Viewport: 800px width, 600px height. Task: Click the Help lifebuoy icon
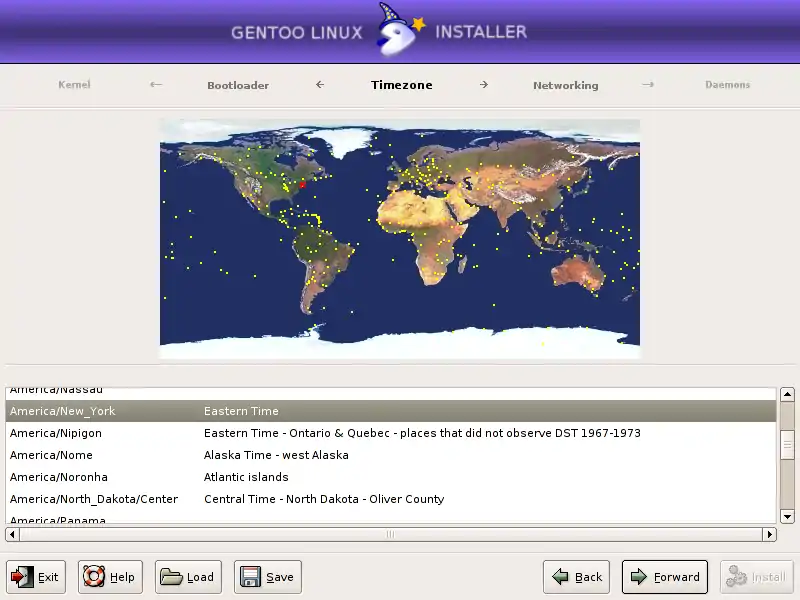click(94, 577)
